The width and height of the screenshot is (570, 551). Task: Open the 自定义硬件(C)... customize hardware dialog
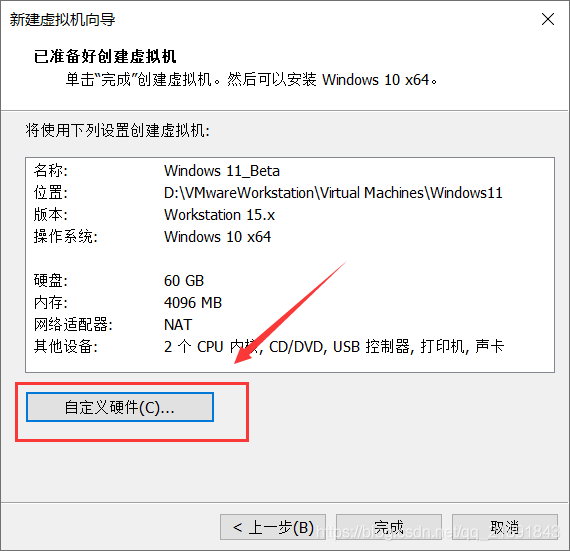(120, 407)
